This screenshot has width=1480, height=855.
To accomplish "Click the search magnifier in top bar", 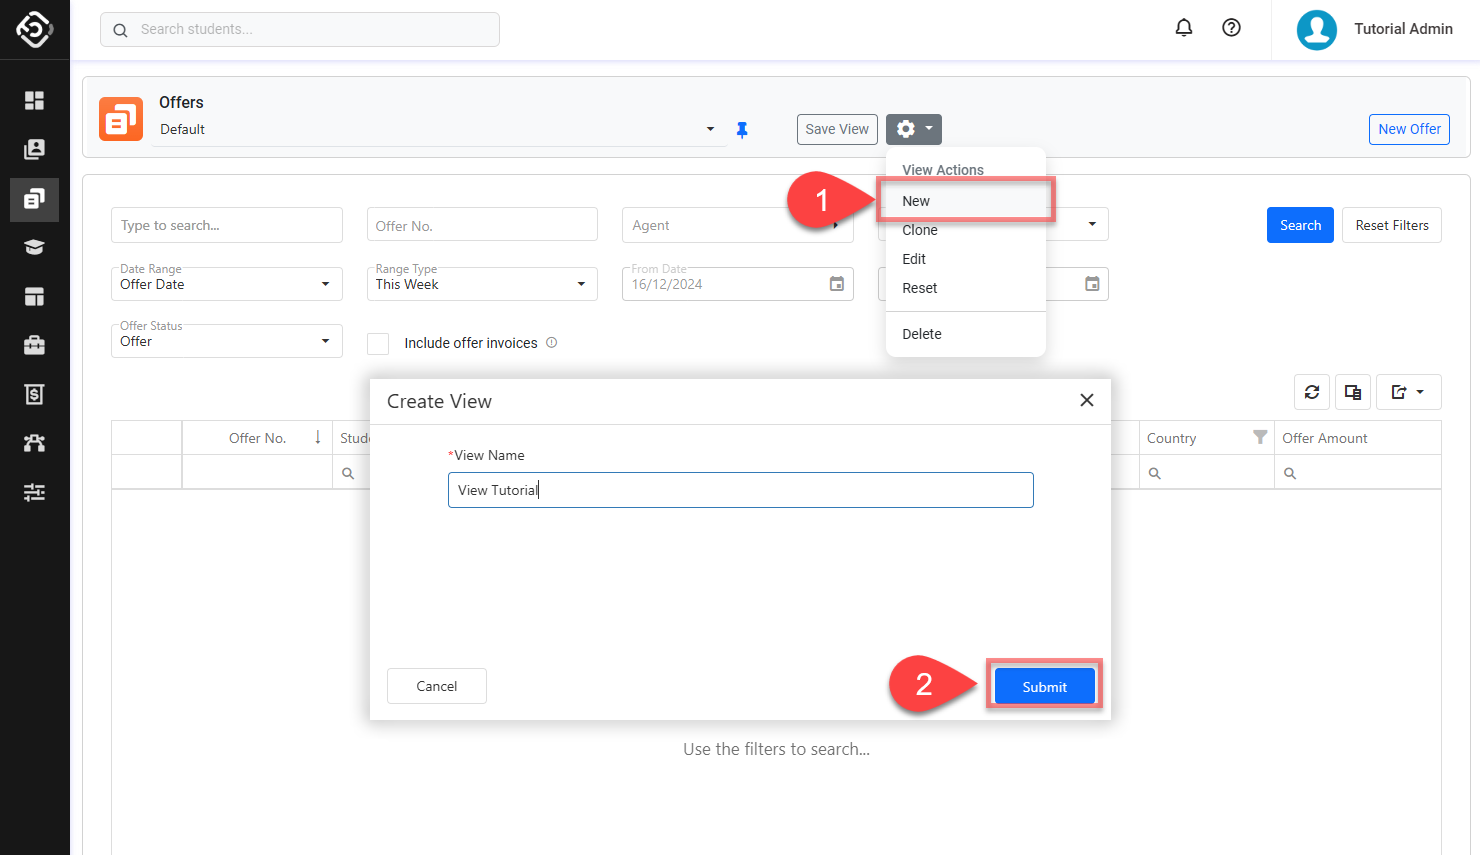I will pyautogui.click(x=120, y=30).
